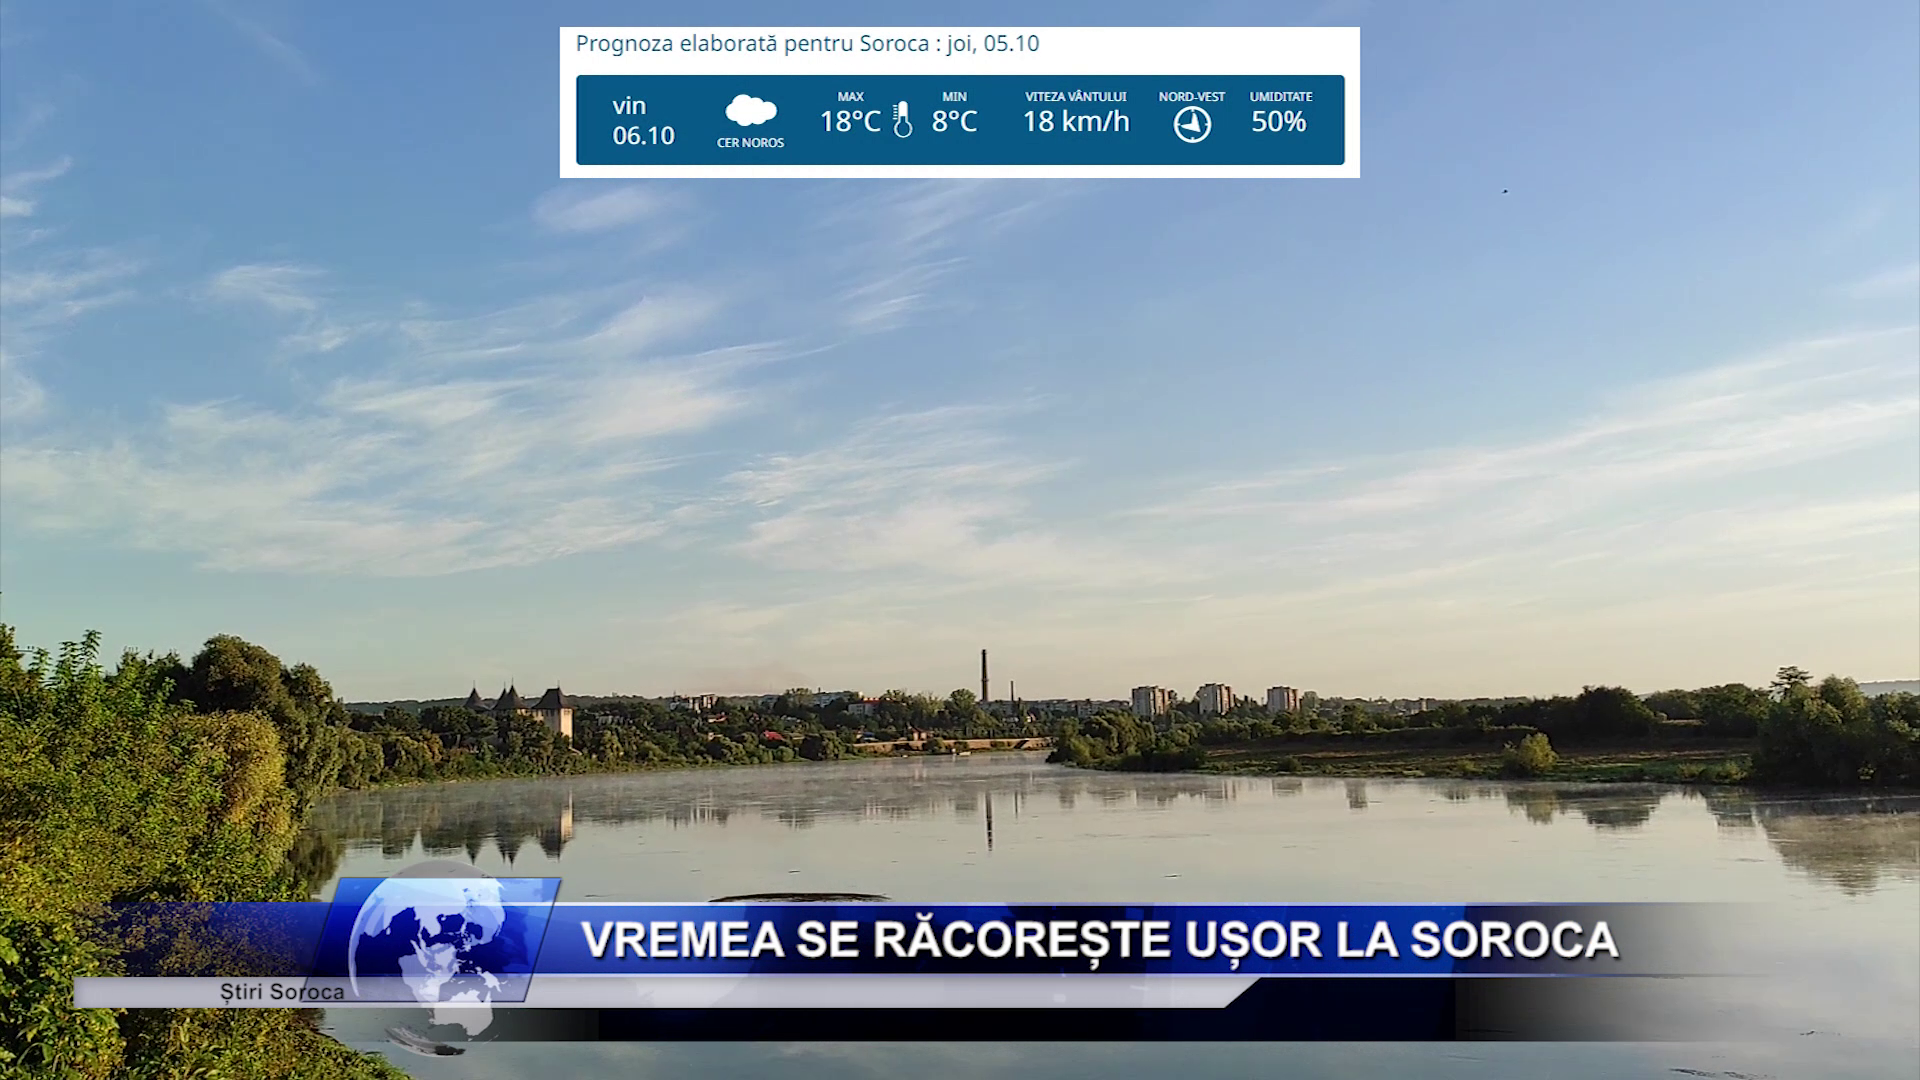
Task: Click the VITEZA VÂNTULUI 18 km/h value
Action: 1076,122
